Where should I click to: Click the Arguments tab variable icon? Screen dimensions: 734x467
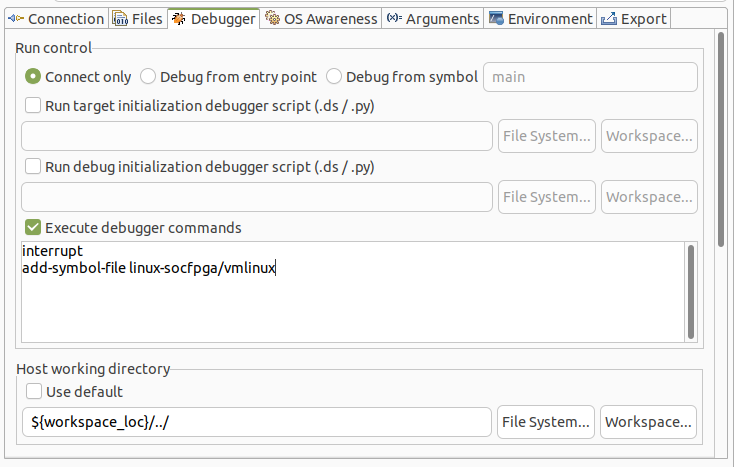coord(394,18)
